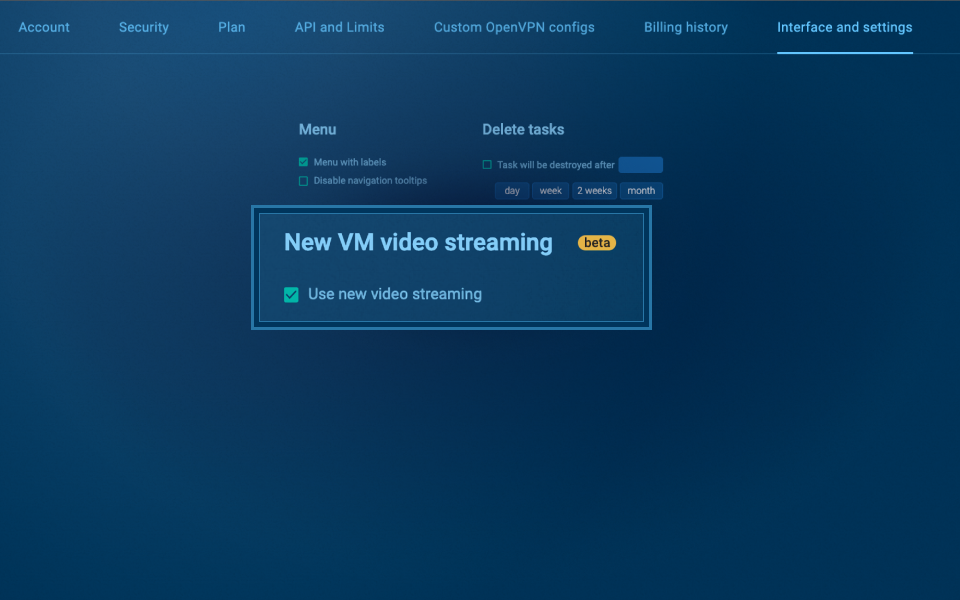Click the Menu section heading
This screenshot has height=600, width=960.
pos(317,129)
